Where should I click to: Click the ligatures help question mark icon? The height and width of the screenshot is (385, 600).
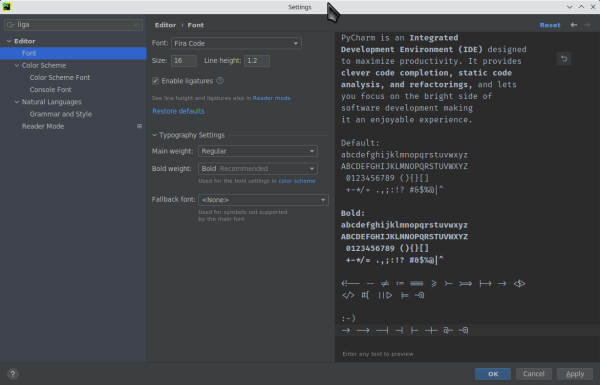pyautogui.click(x=220, y=81)
